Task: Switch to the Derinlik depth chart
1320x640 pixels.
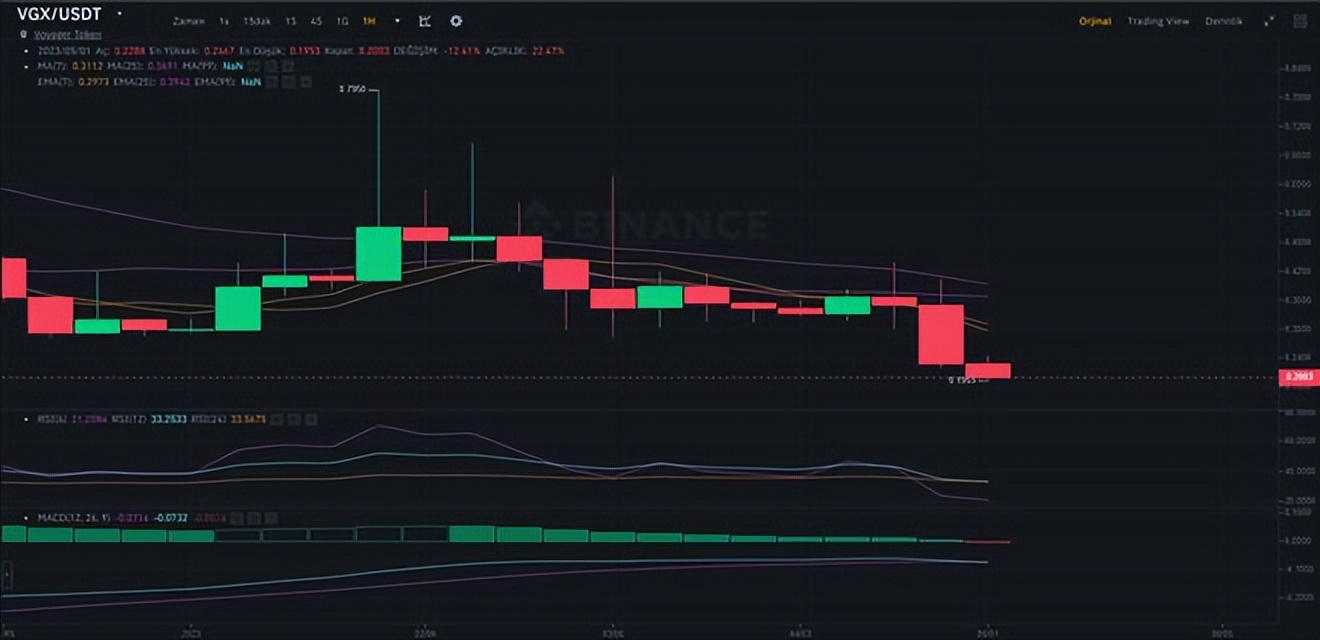Action: point(1224,21)
